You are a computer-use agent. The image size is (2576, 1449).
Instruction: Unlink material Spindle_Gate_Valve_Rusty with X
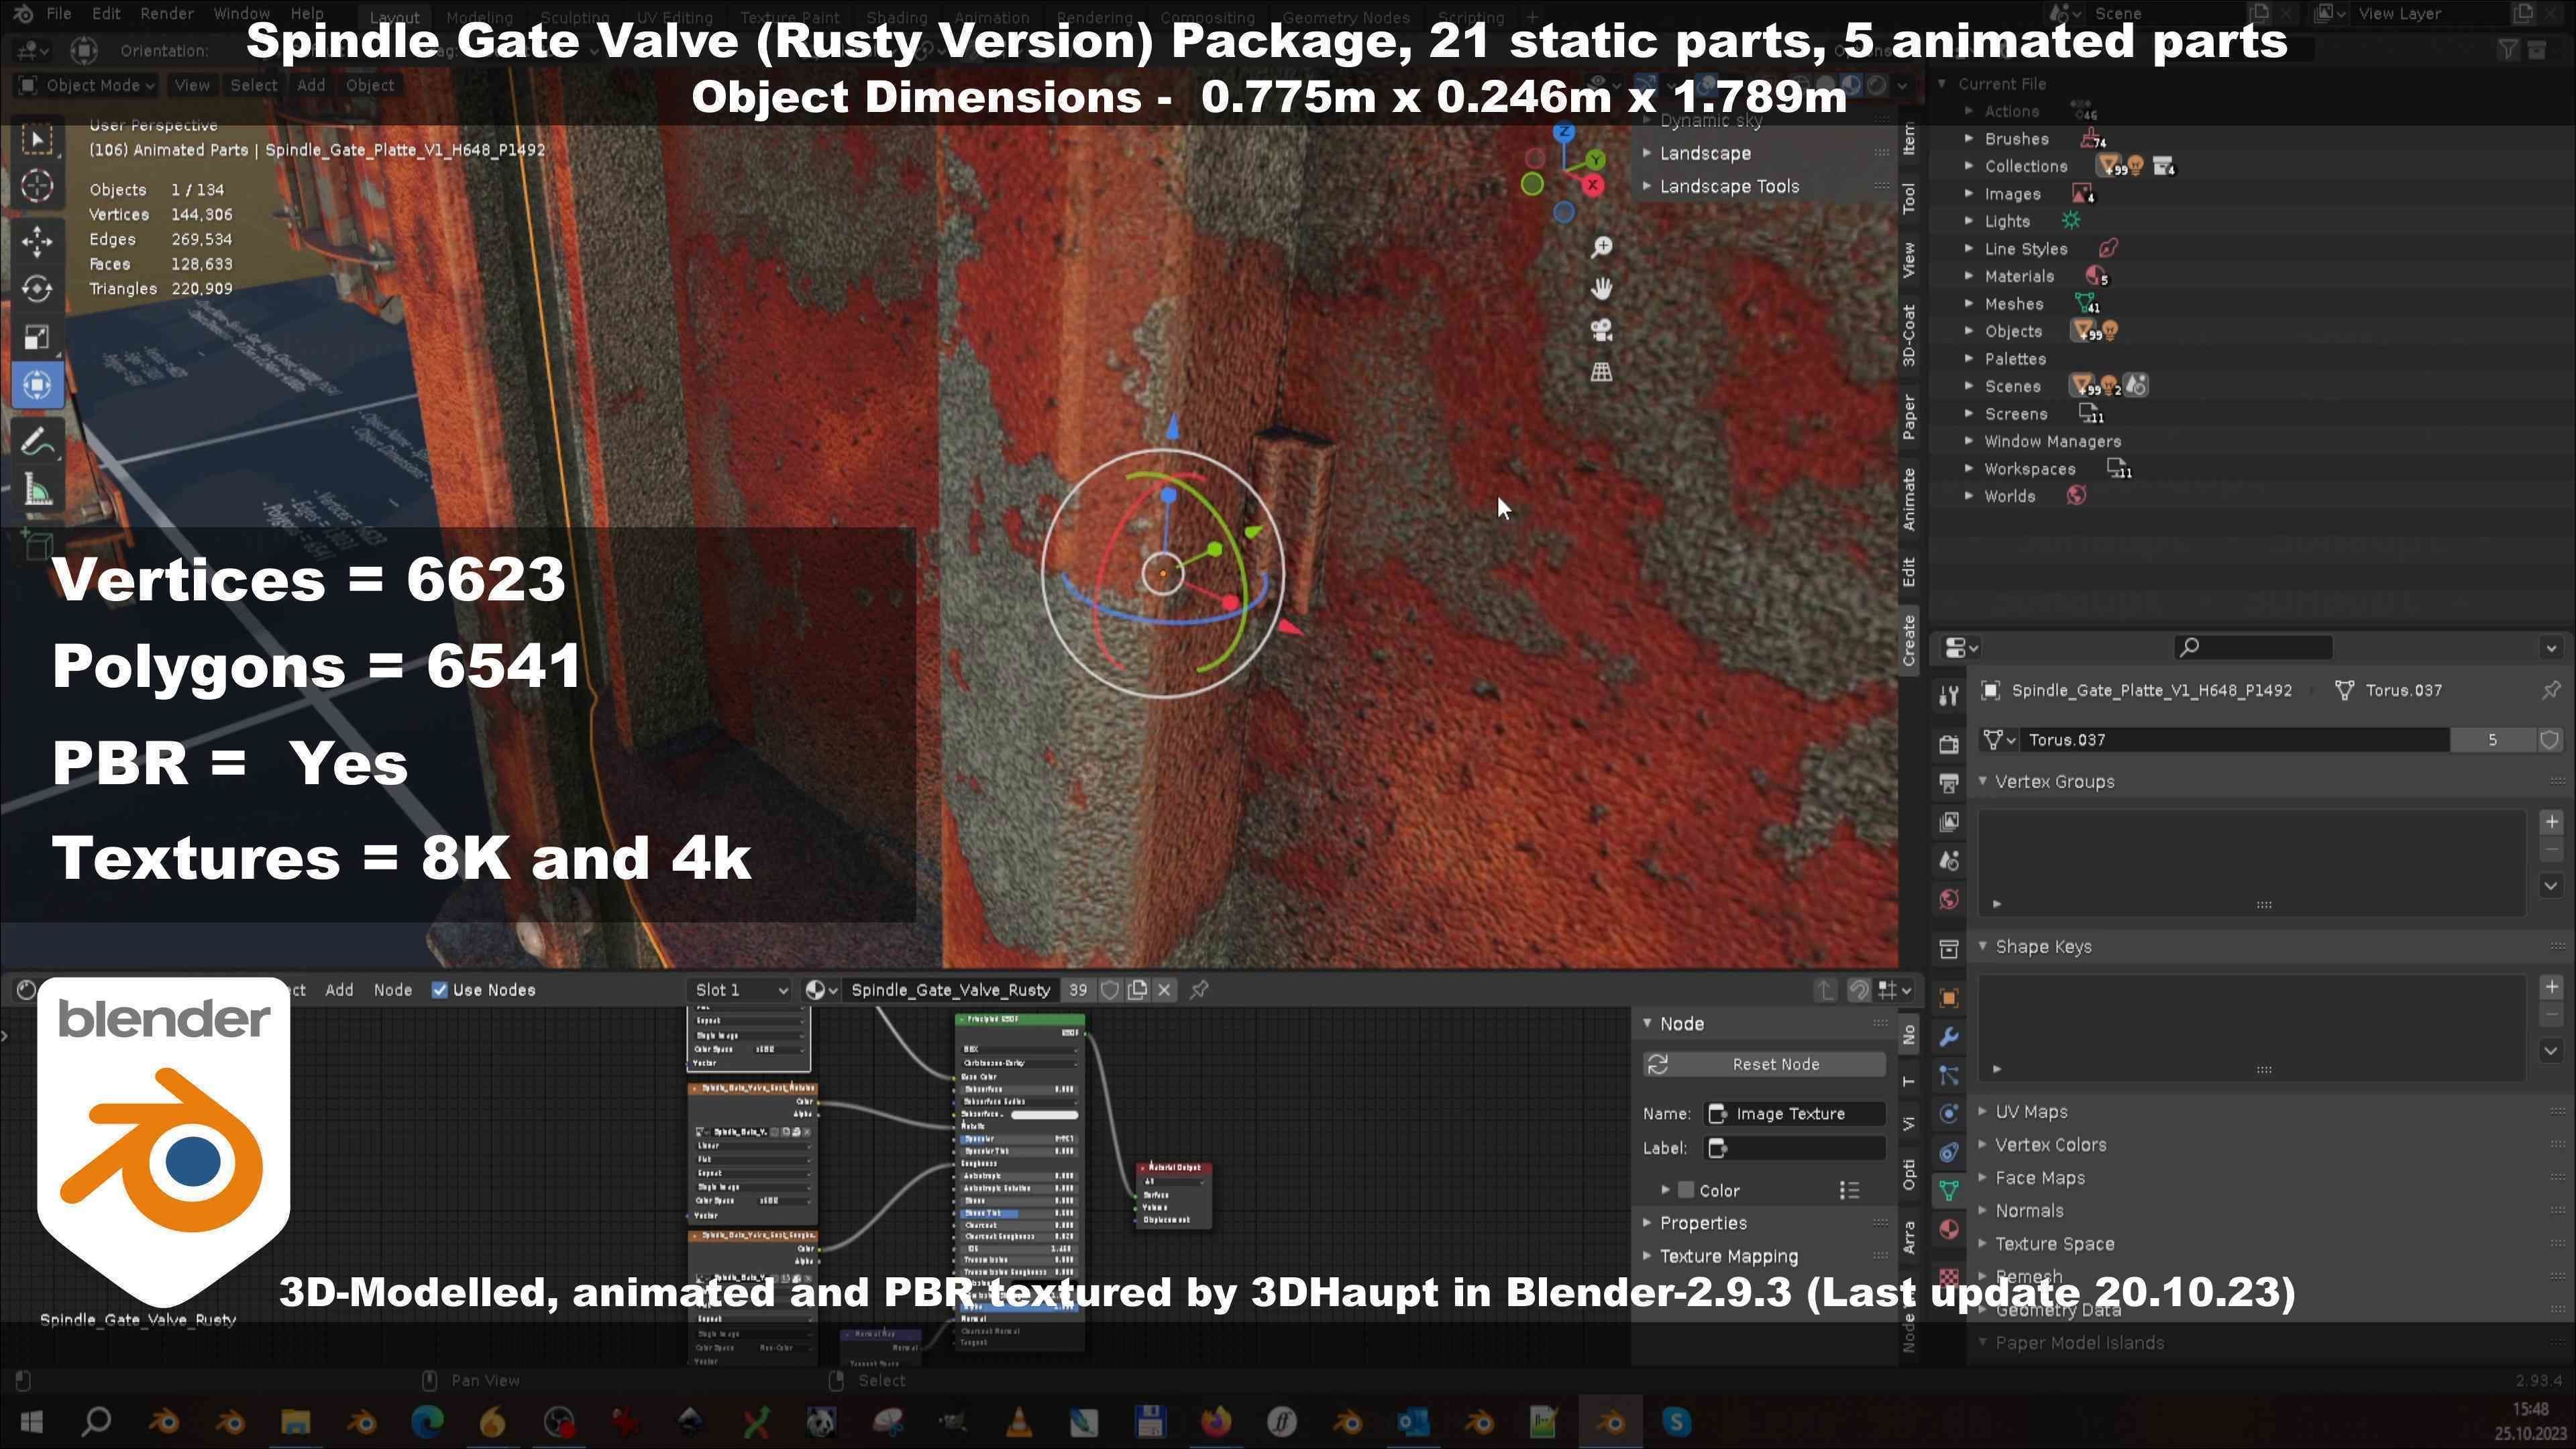(x=1164, y=990)
